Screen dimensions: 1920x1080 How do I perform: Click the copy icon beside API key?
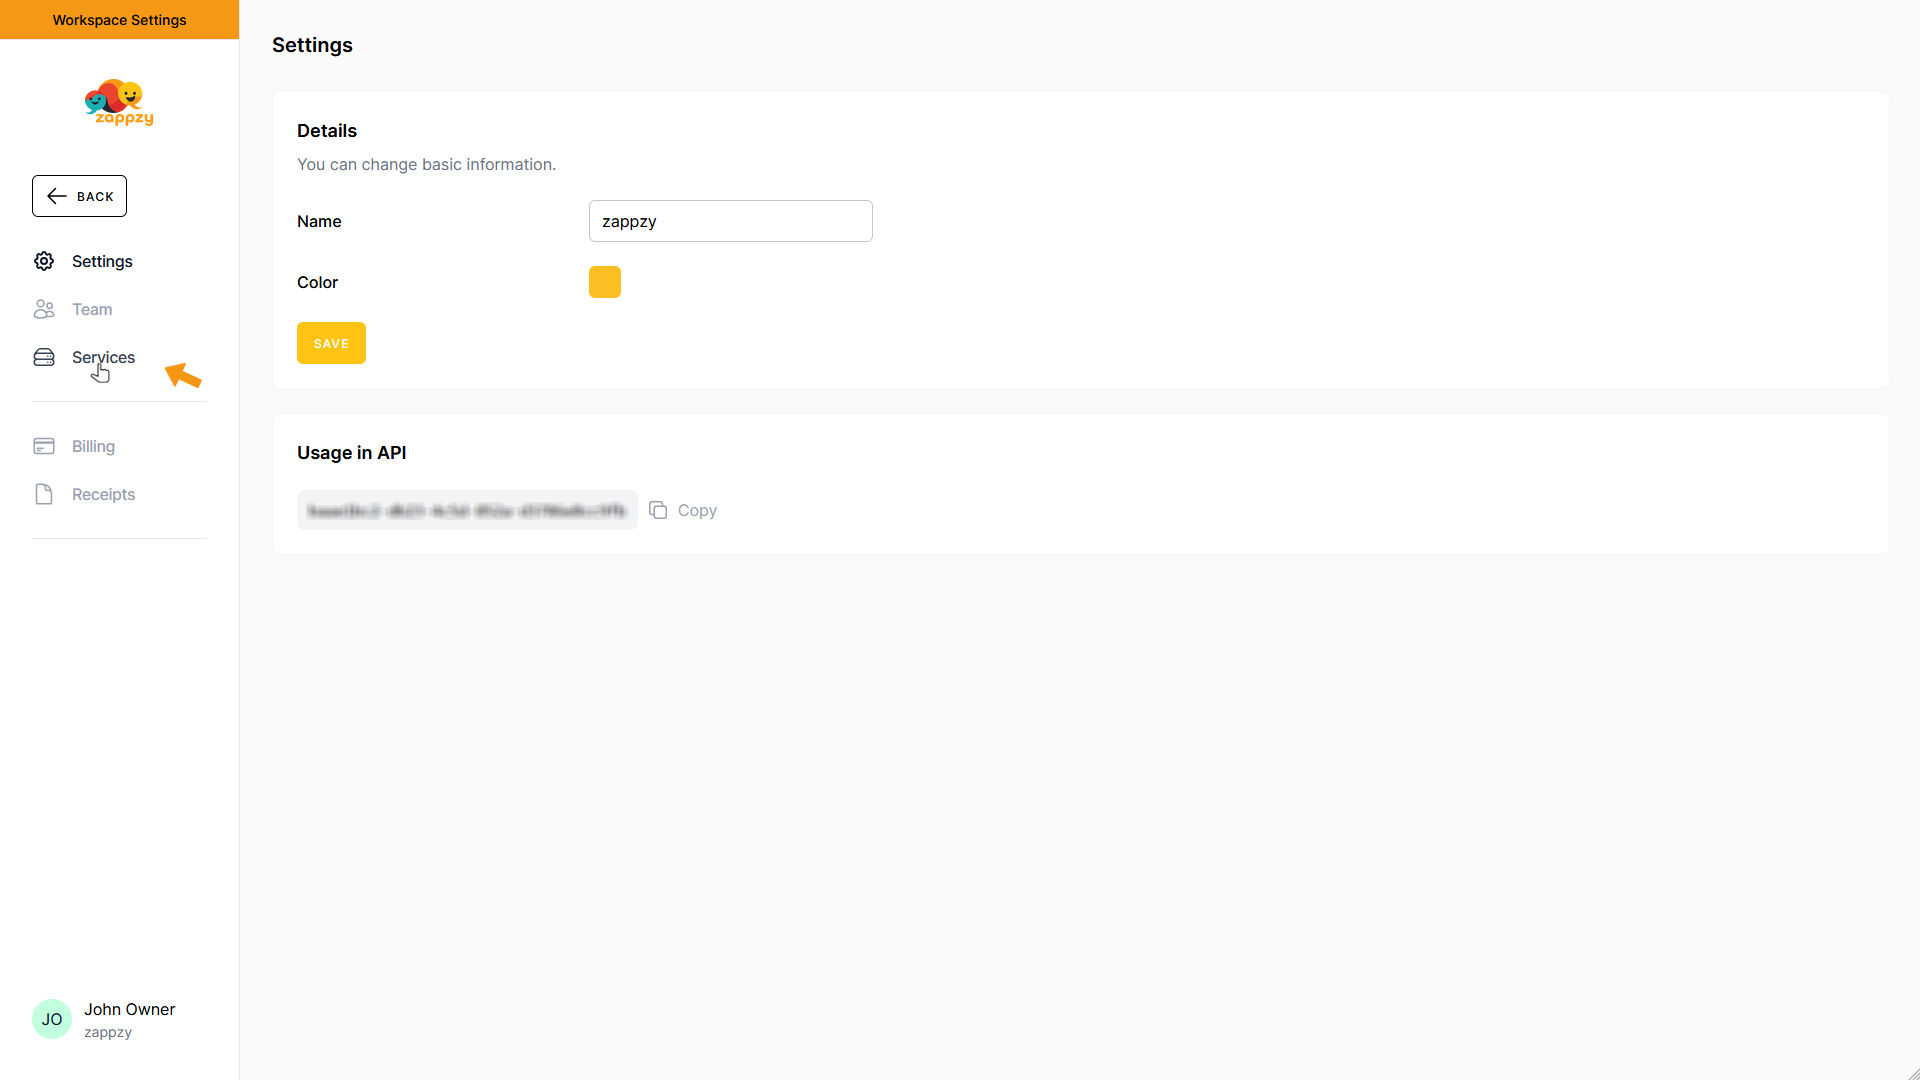click(658, 510)
